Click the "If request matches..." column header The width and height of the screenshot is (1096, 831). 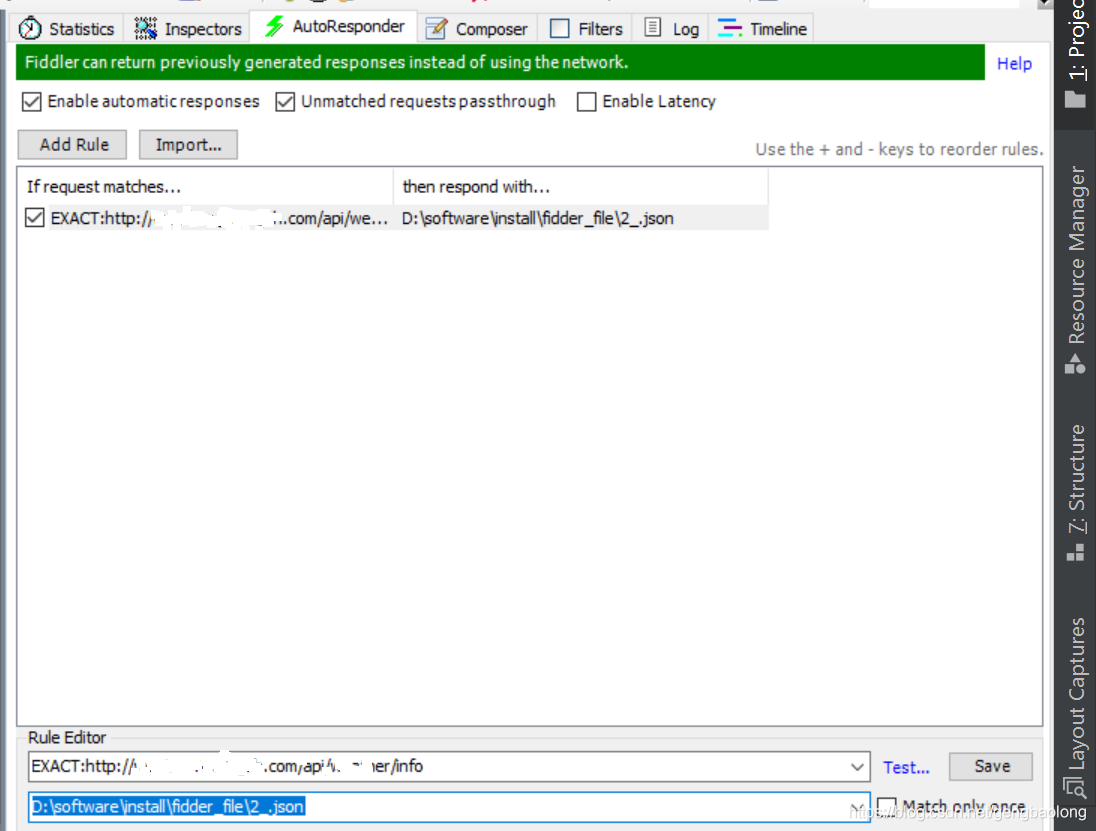(206, 187)
